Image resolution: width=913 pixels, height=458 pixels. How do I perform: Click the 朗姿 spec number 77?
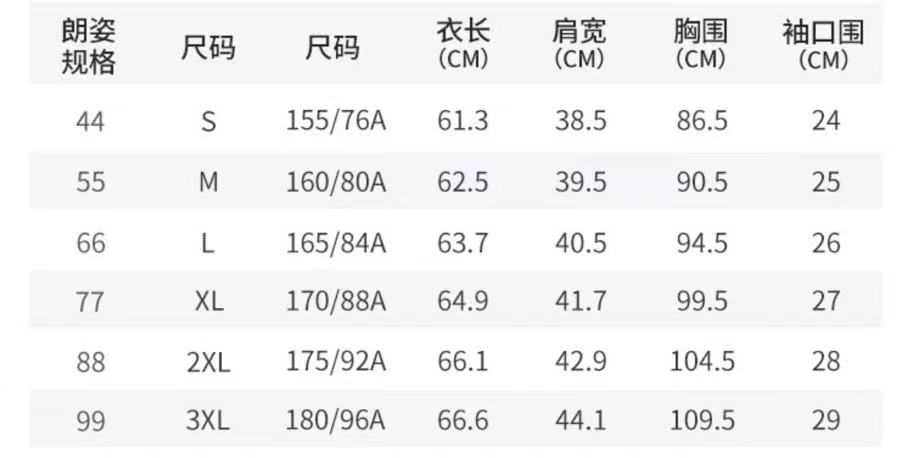pyautogui.click(x=90, y=302)
